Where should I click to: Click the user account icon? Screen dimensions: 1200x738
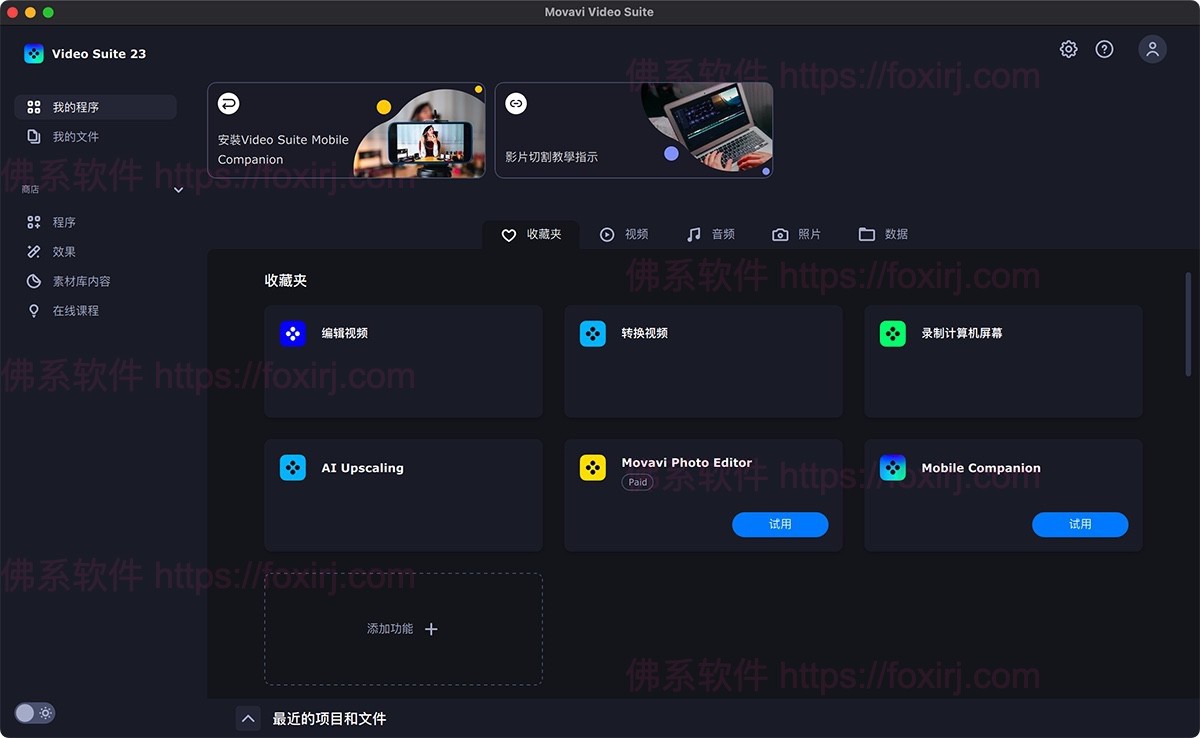coord(1152,48)
